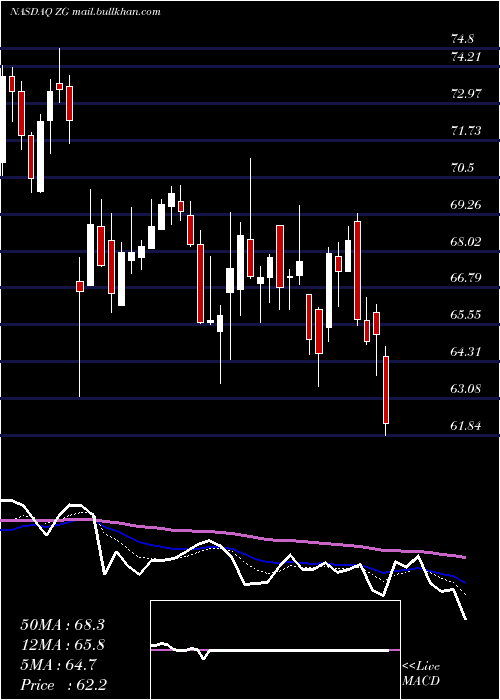
Task: Click the 61.84 price axis label
Action: pos(467,425)
